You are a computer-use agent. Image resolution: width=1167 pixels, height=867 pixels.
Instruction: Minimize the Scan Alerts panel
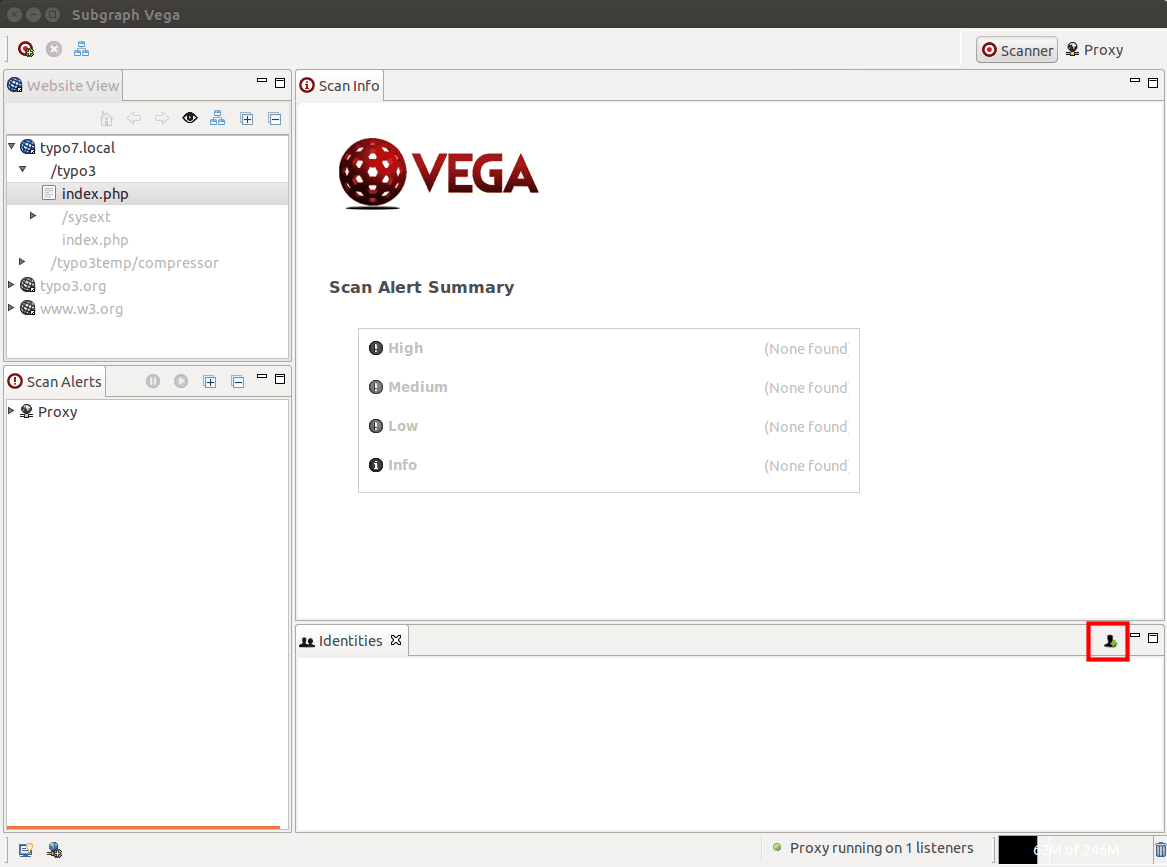tap(262, 377)
